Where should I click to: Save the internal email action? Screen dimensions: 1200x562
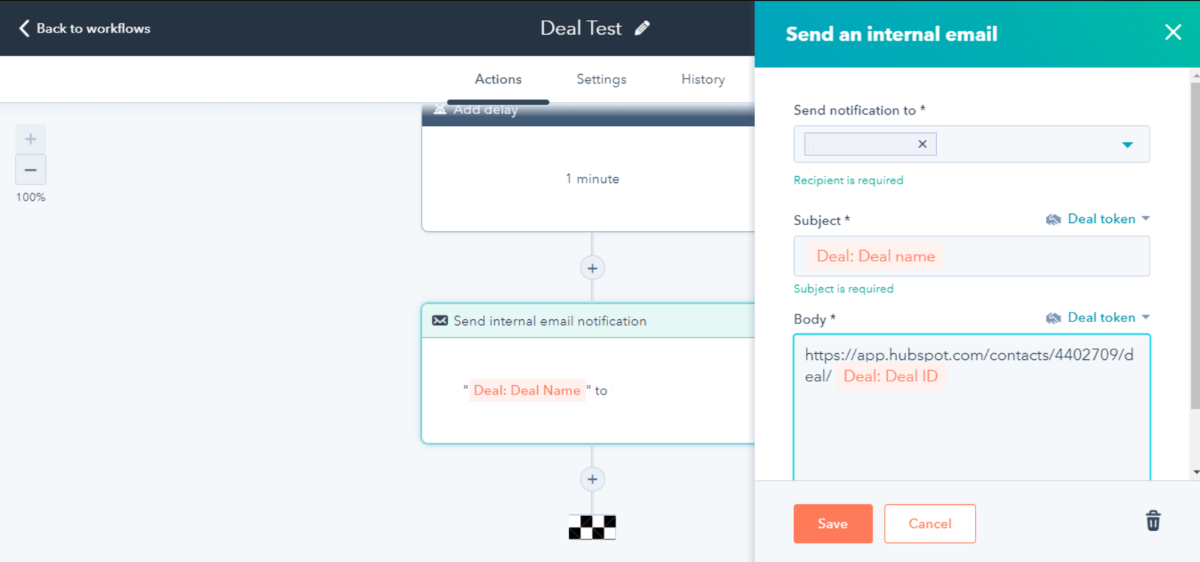833,523
